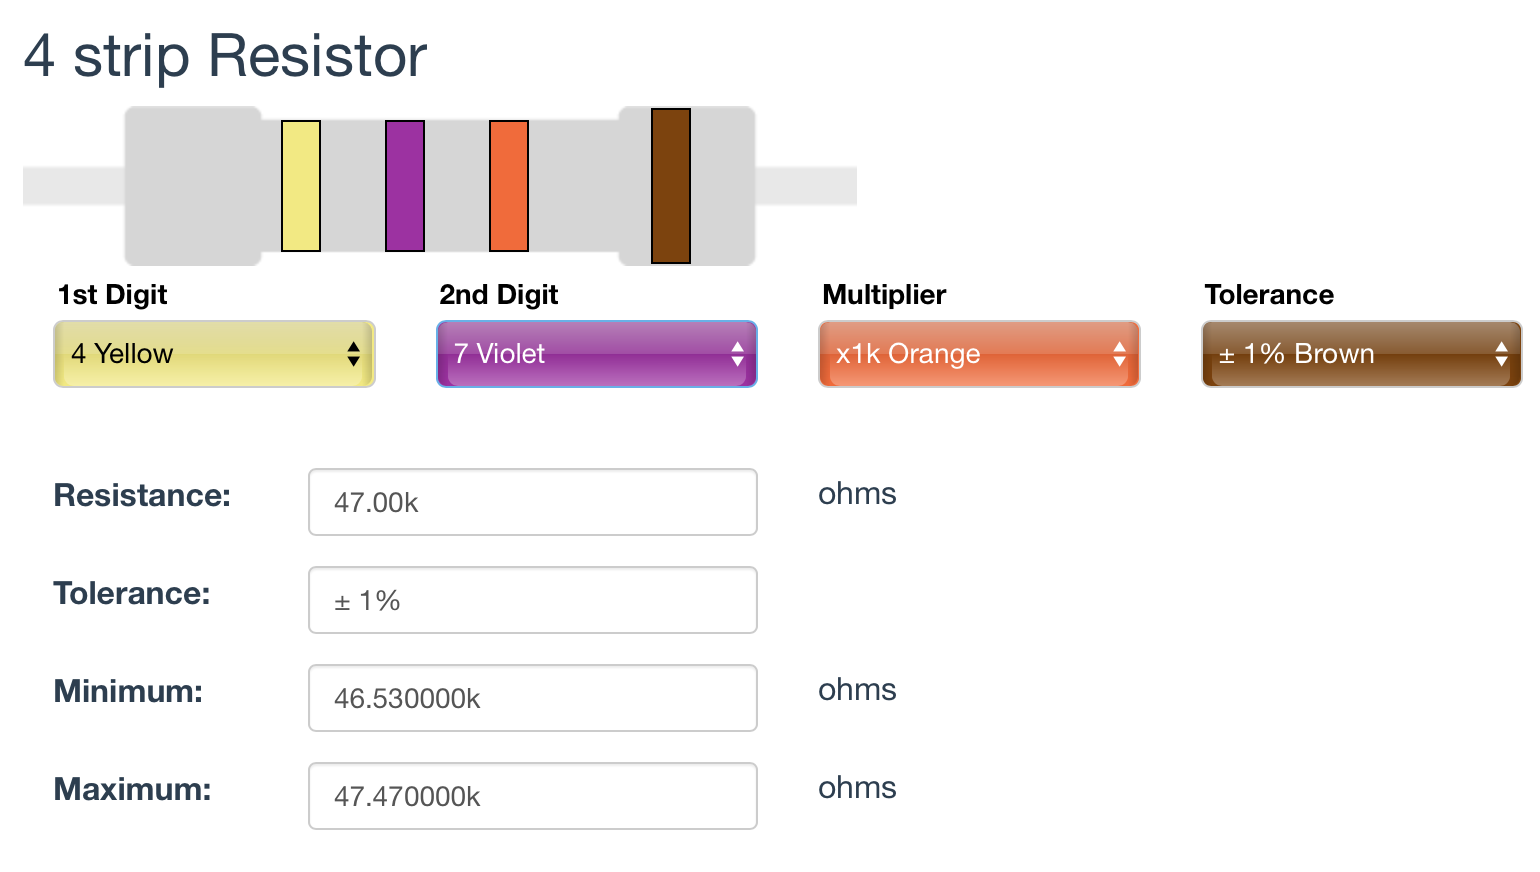This screenshot has width=1540, height=872.
Task: Click the brown tolerance band on resistor
Action: (671, 186)
